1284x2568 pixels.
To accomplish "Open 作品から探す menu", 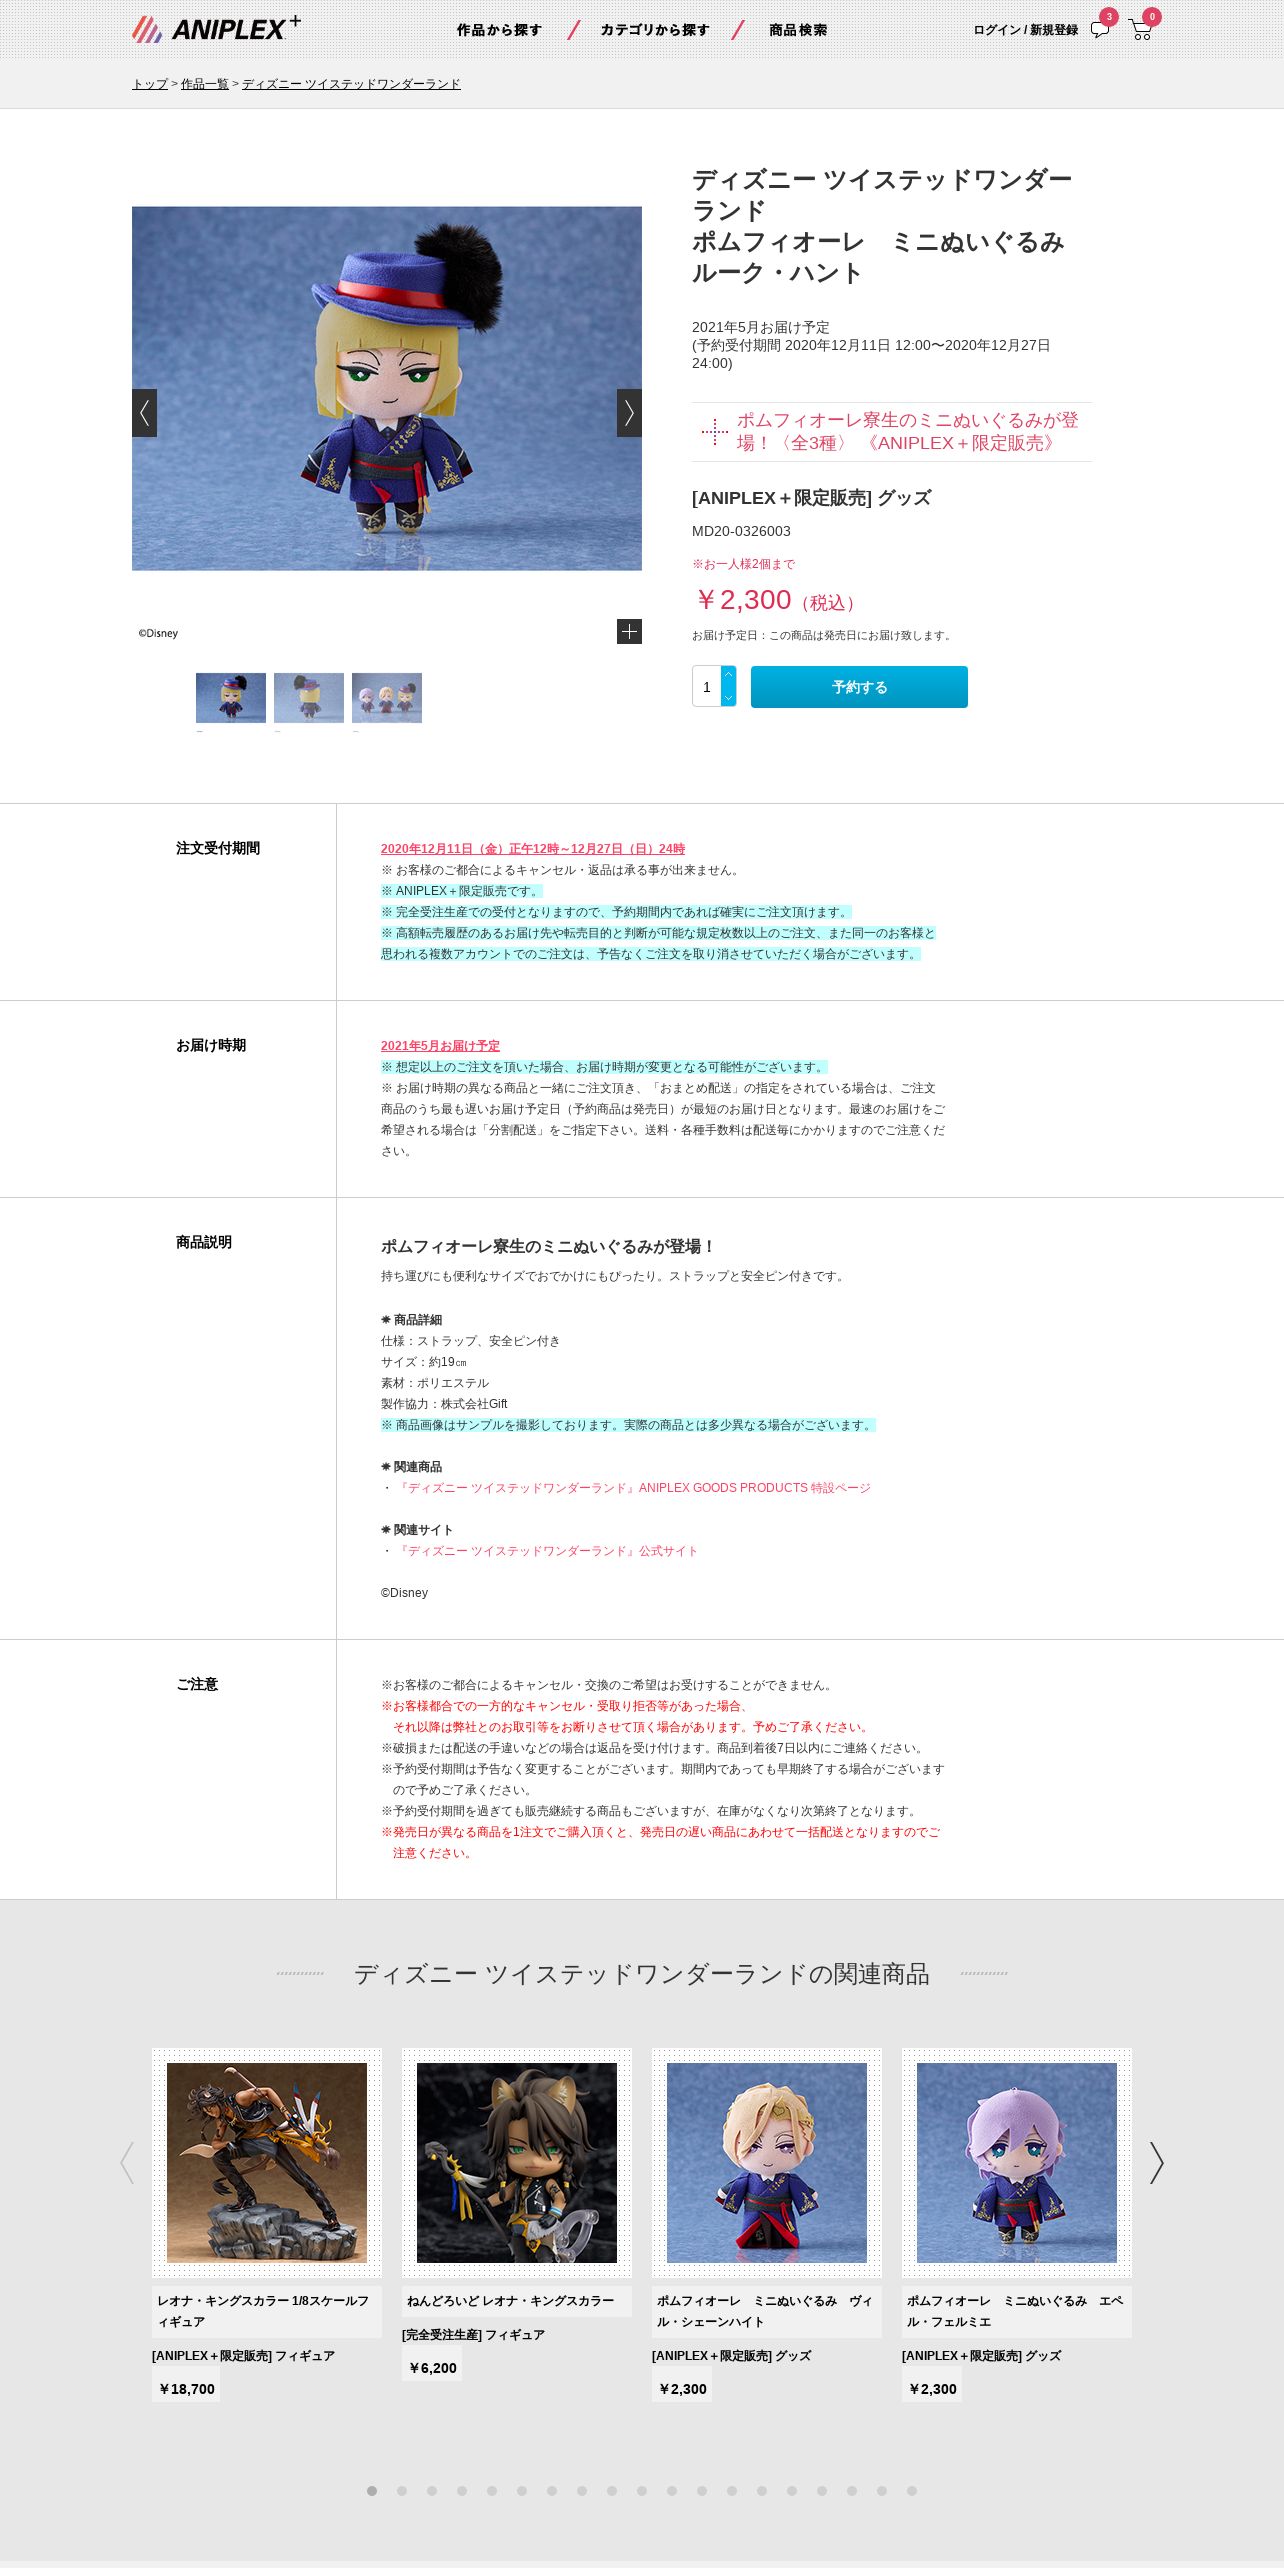I will (x=499, y=30).
